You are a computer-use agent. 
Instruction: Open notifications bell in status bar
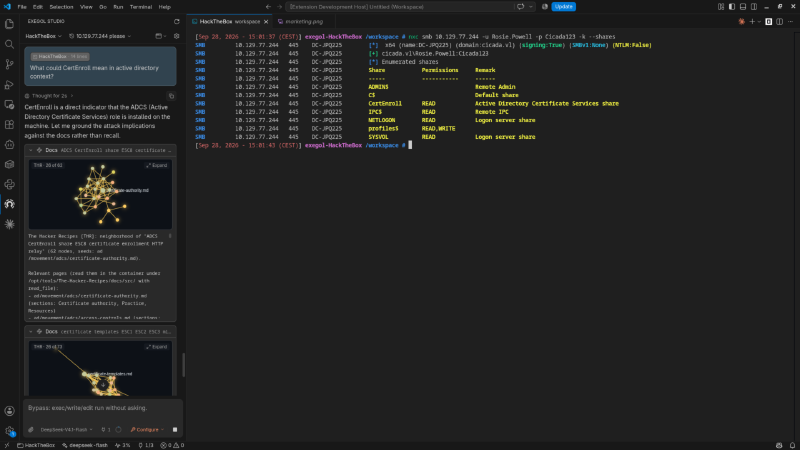point(792,445)
